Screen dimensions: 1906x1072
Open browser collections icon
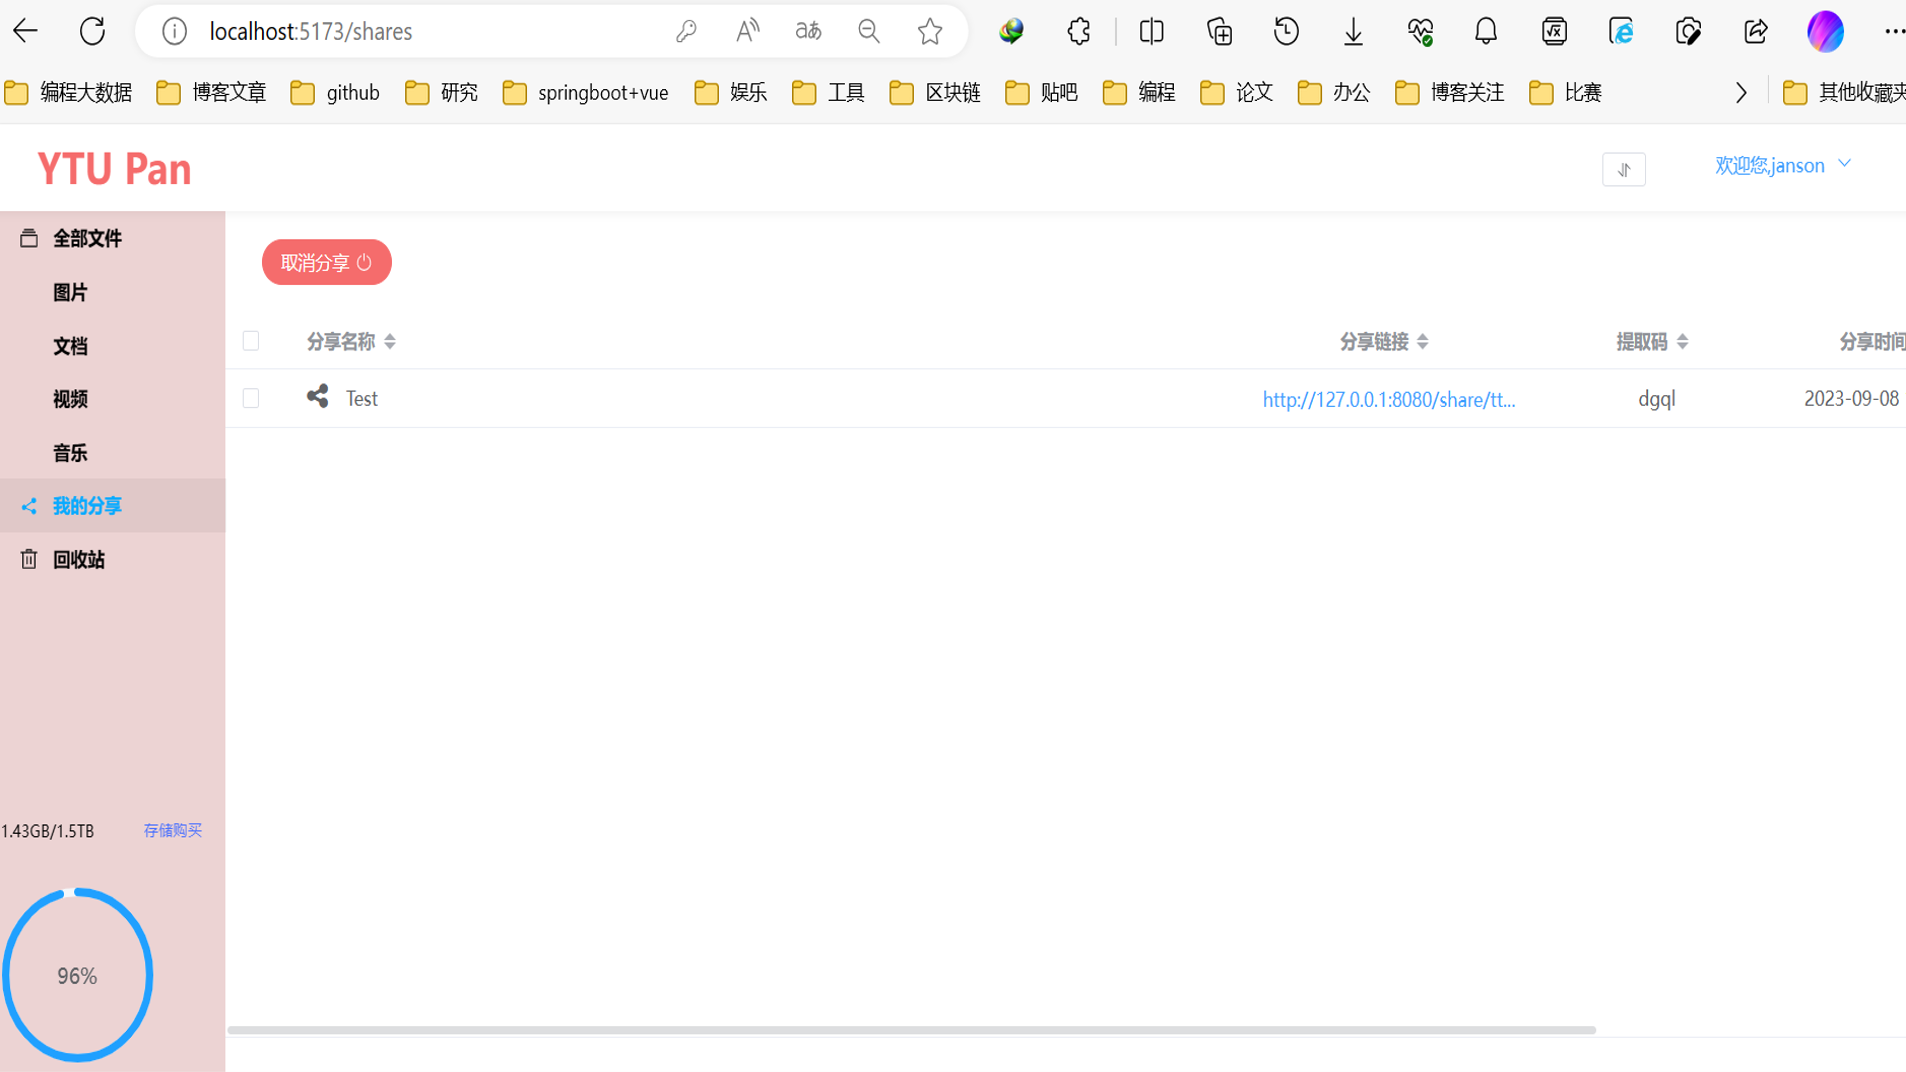1219,31
